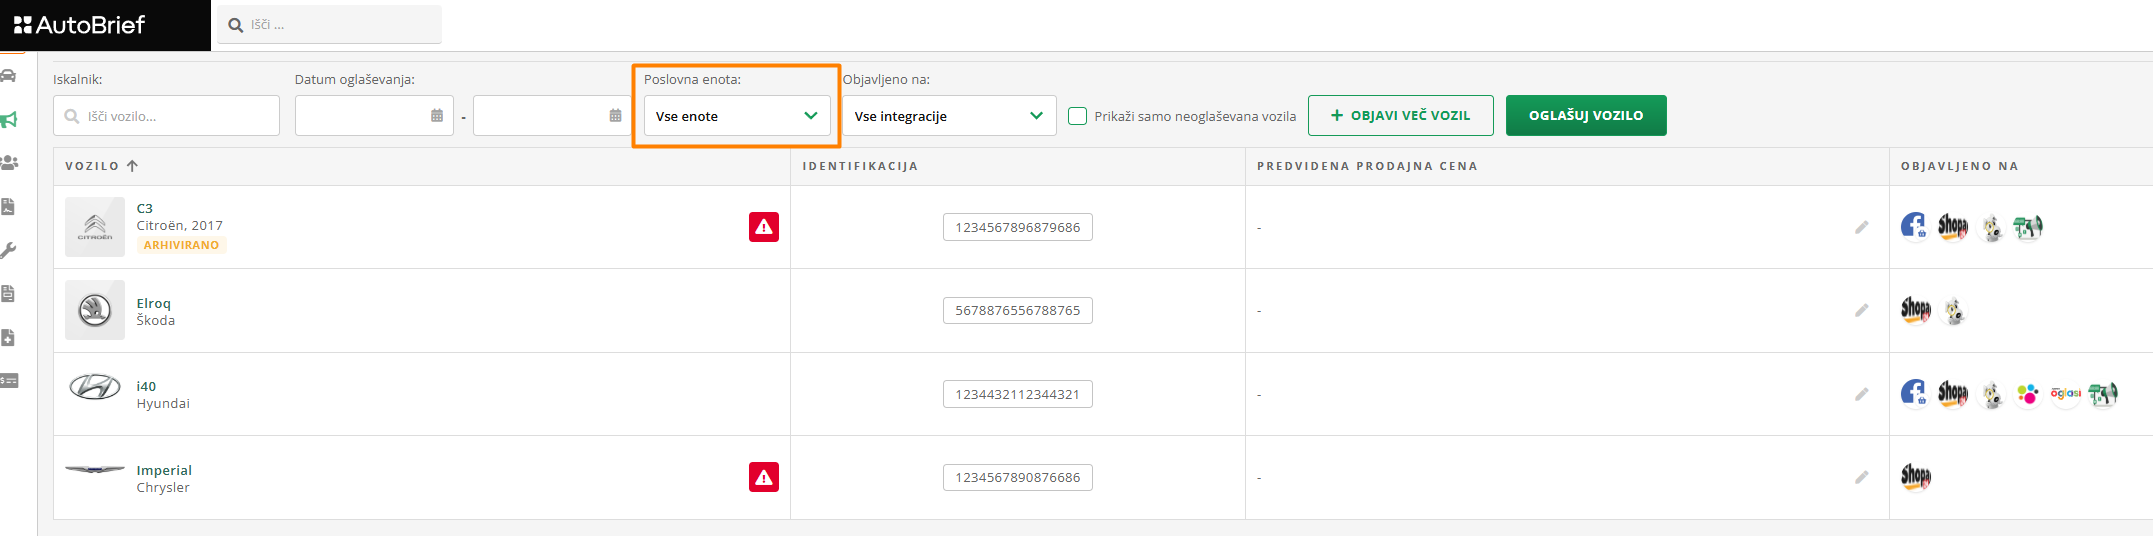Click the Oglasi icon on i40 row
This screenshot has width=2153, height=536.
(2065, 394)
